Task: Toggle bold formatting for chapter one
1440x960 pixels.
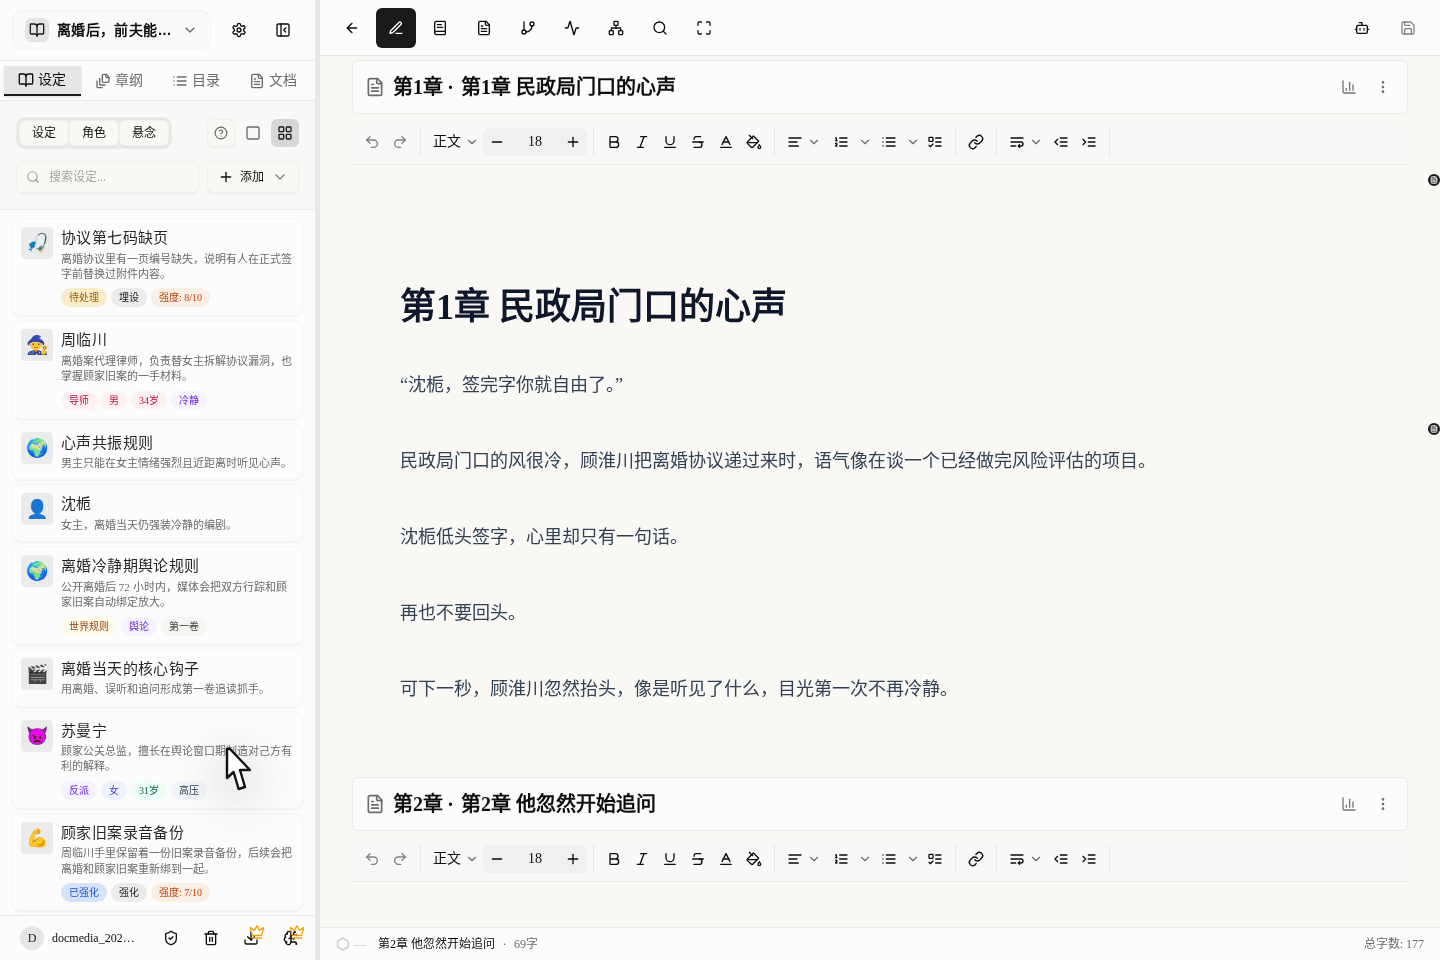Action: (x=614, y=142)
